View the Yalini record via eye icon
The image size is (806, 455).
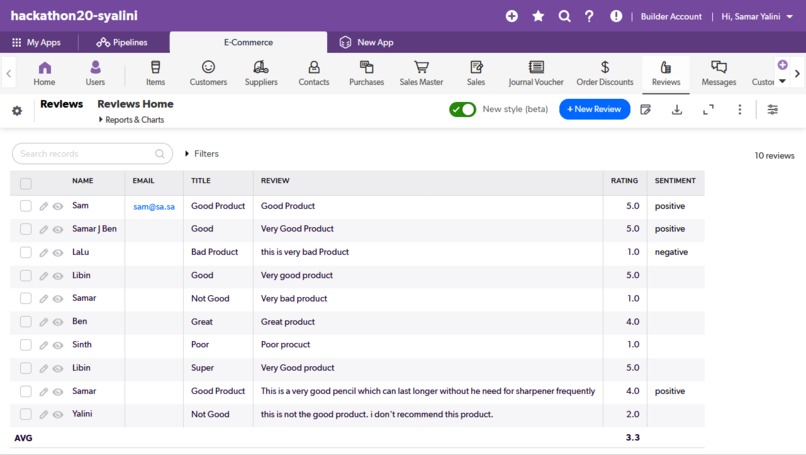[58, 414]
